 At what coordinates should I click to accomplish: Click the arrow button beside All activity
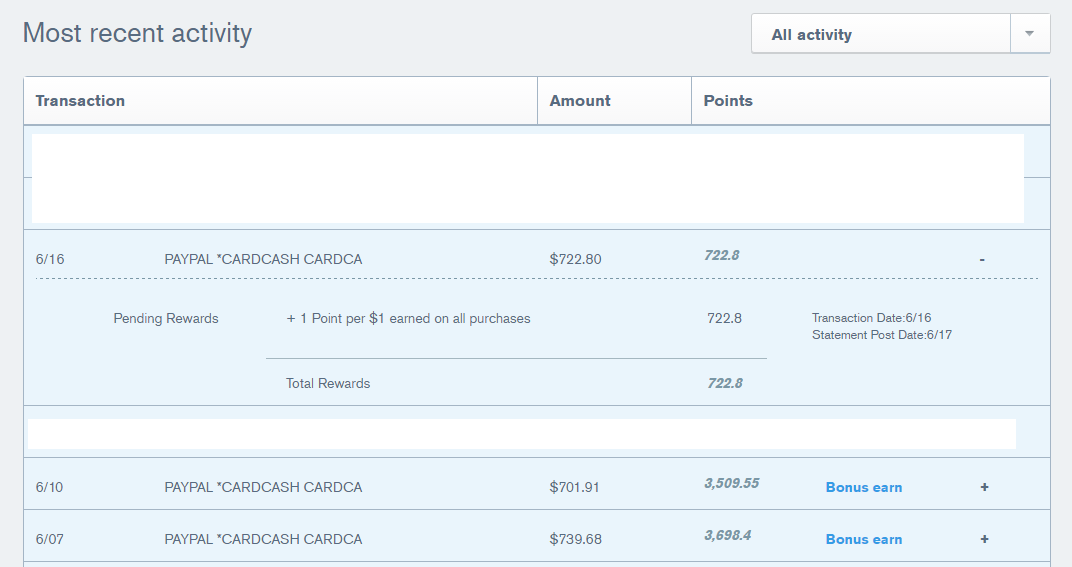pos(1029,34)
